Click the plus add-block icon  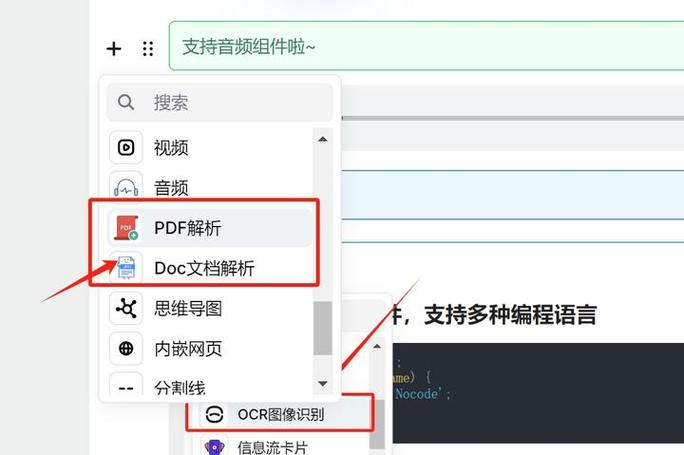114,48
